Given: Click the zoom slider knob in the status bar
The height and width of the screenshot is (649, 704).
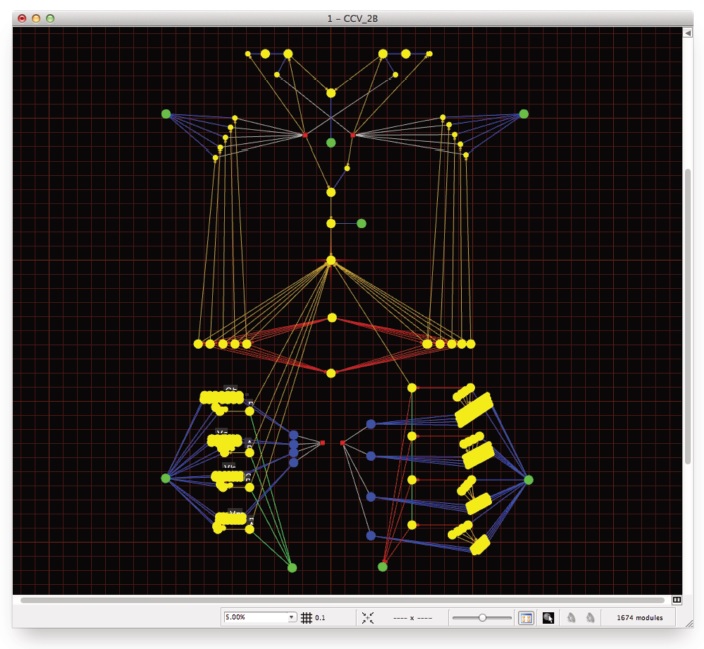Looking at the screenshot, I should 482,618.
